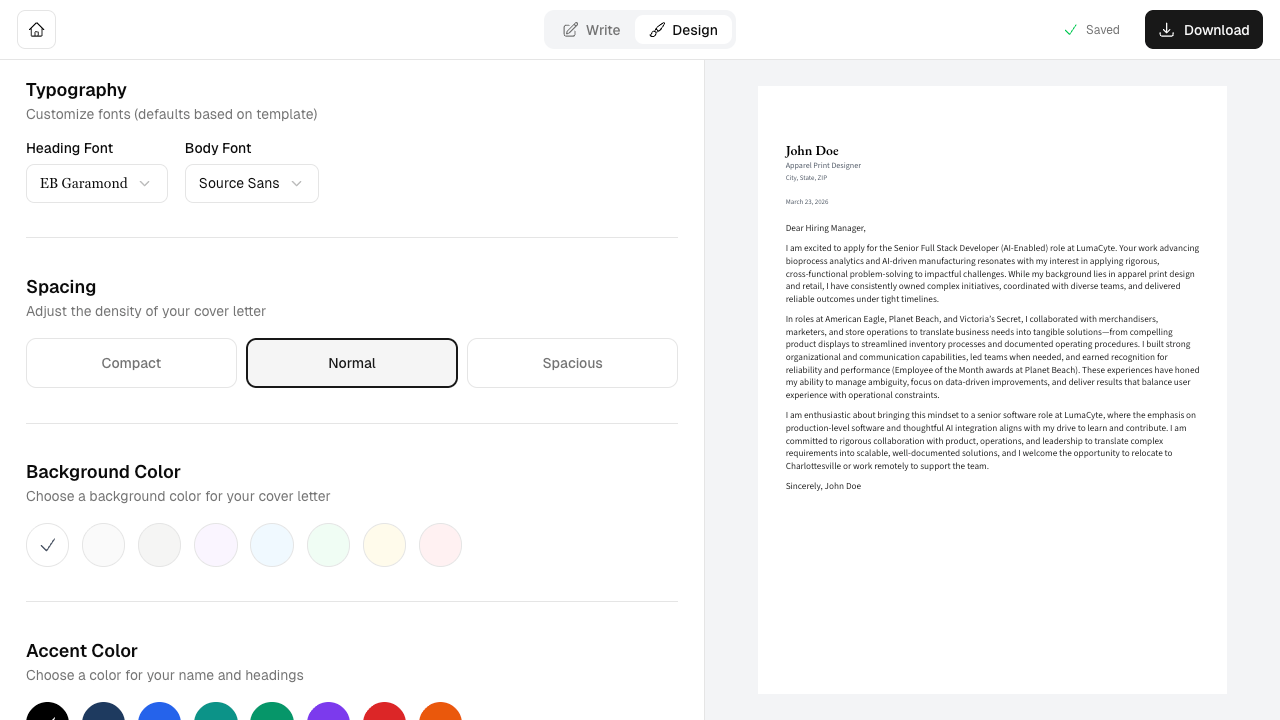Click the green Saved checkmark icon
The height and width of the screenshot is (720, 1280).
click(1070, 30)
